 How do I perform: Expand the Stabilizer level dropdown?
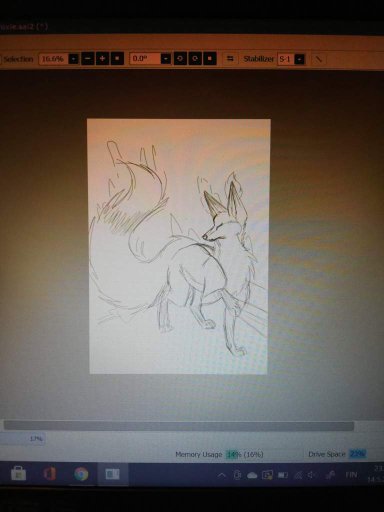coord(300,59)
